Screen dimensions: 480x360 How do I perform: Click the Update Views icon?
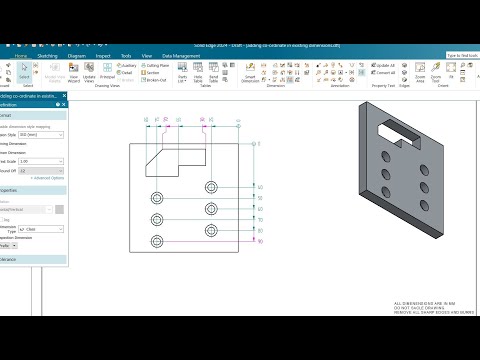[89, 72]
